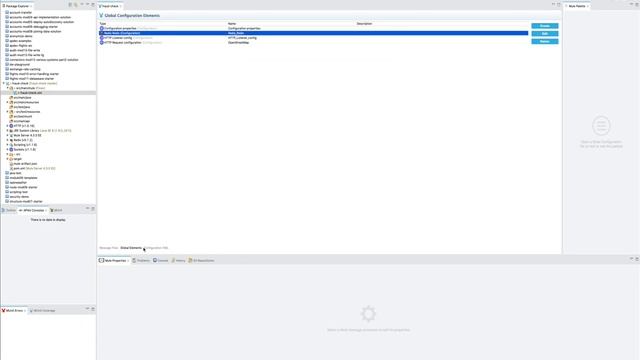Sort by the Name column header
Screen dimensions: 640x360
(x=232, y=24)
